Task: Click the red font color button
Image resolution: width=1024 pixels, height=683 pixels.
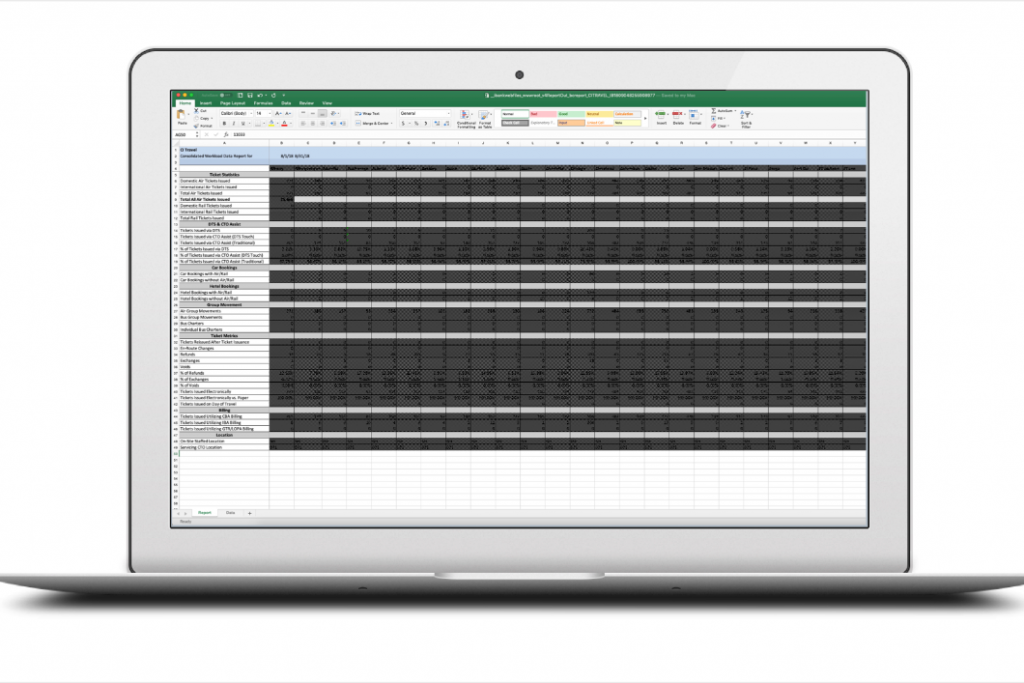Action: pyautogui.click(x=284, y=123)
